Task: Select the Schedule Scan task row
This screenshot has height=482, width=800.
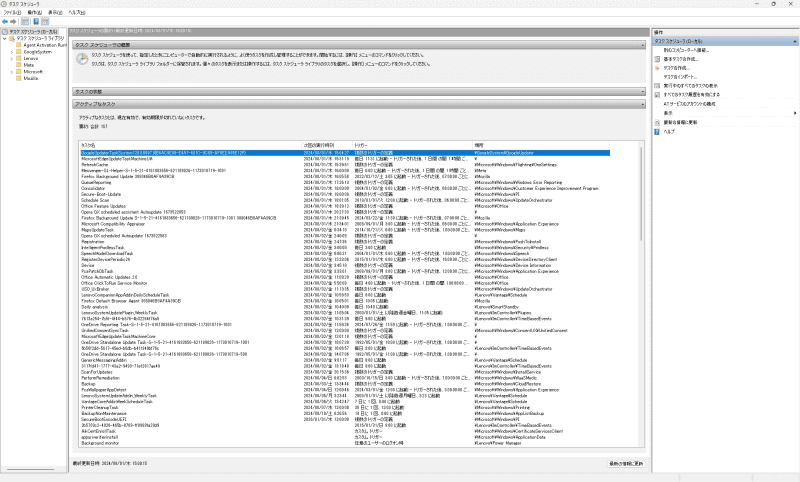Action: [345, 200]
